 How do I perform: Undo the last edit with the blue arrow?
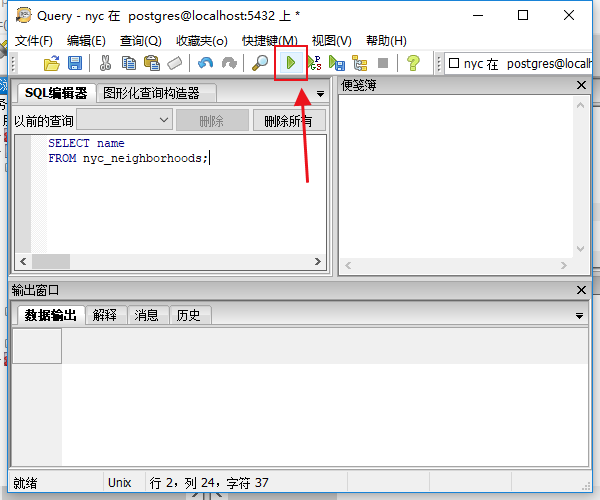pyautogui.click(x=205, y=63)
